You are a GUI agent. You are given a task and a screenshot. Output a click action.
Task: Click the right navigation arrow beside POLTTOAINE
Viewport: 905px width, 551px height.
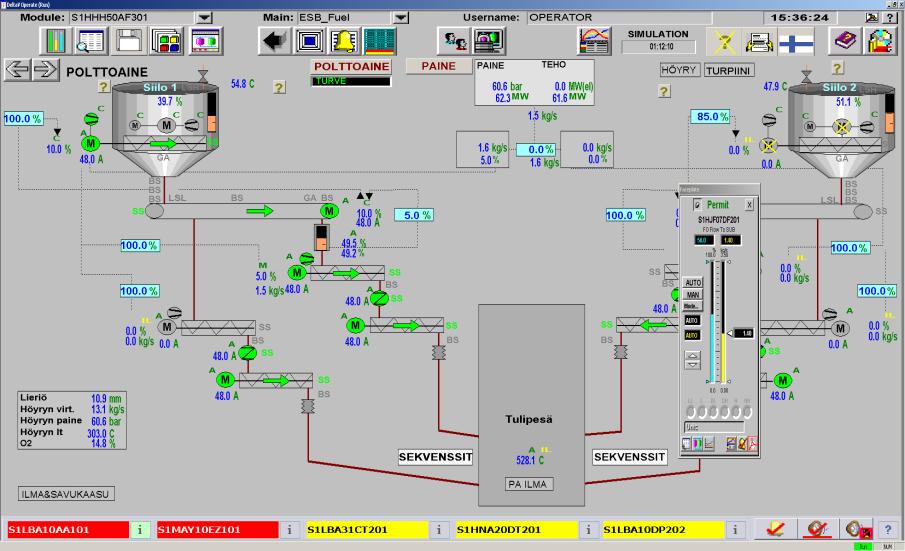coord(45,70)
